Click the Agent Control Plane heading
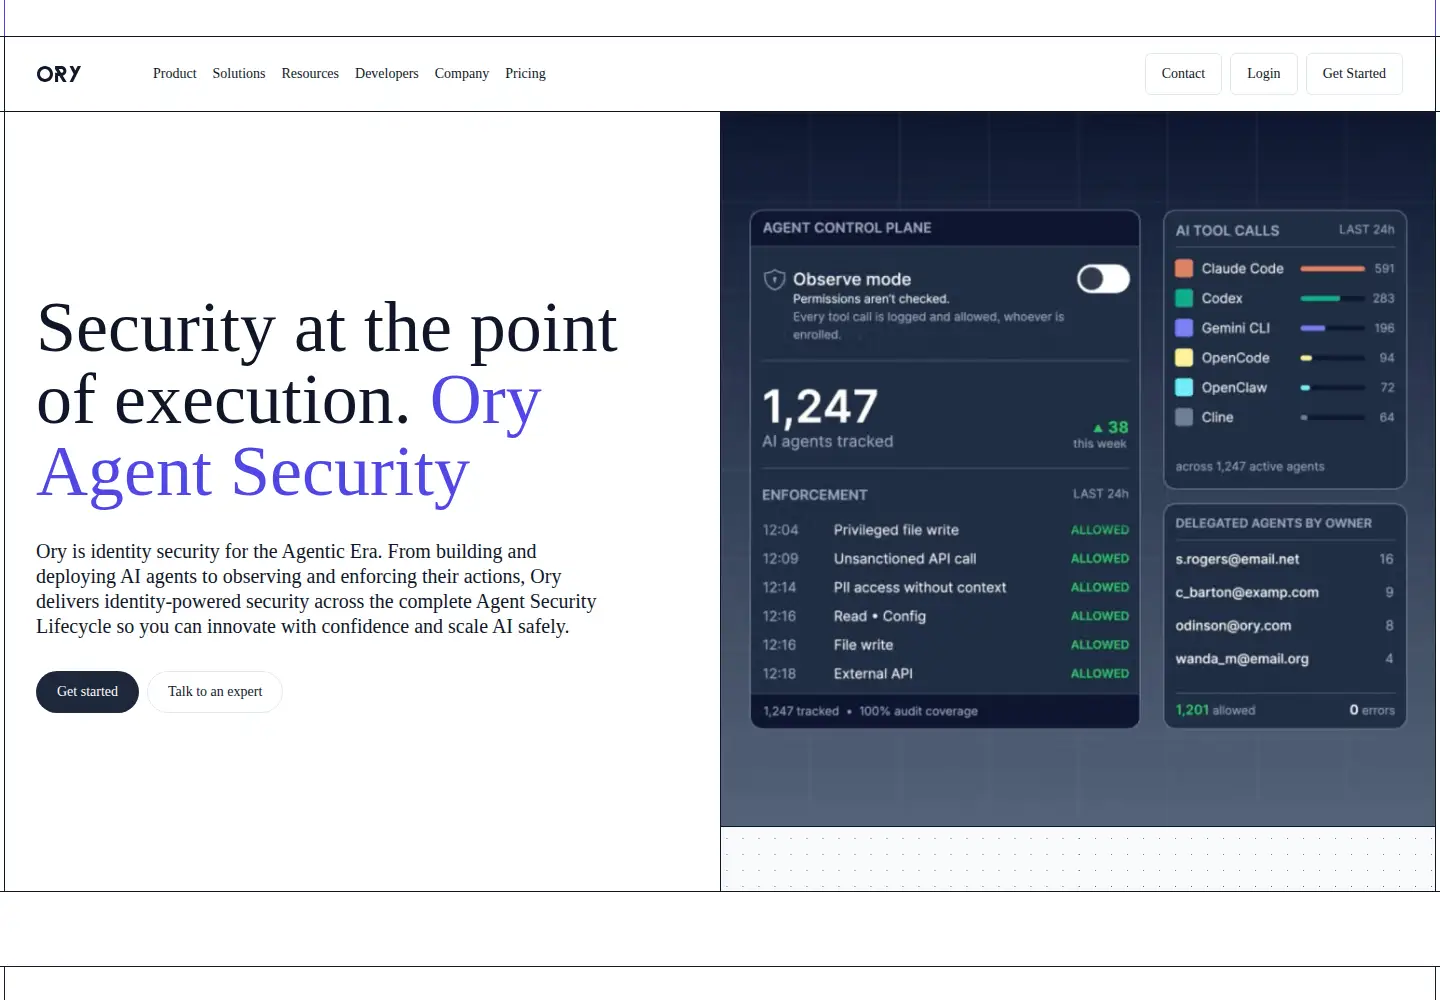 coord(847,228)
